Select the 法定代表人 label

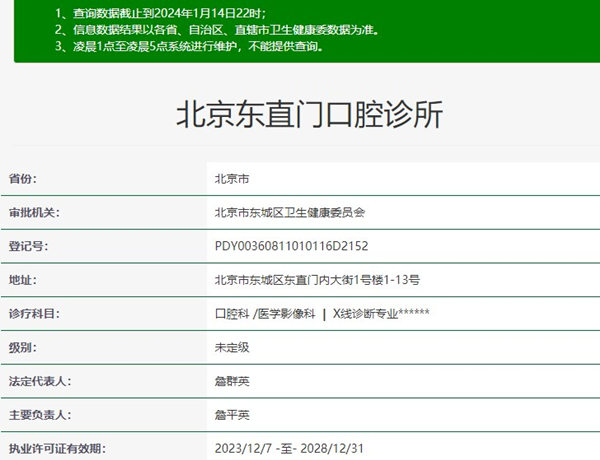pos(40,381)
